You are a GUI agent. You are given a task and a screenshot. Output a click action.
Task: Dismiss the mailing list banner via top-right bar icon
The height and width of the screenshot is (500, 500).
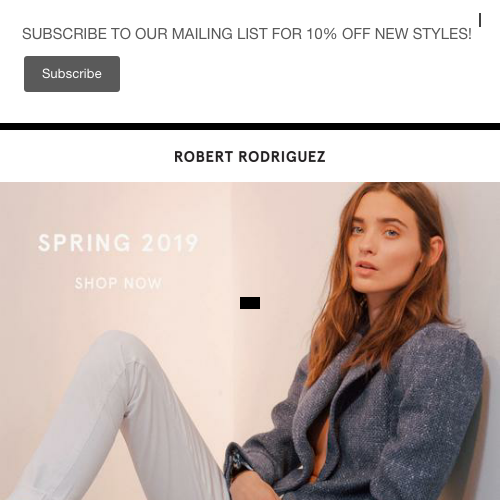point(480,20)
